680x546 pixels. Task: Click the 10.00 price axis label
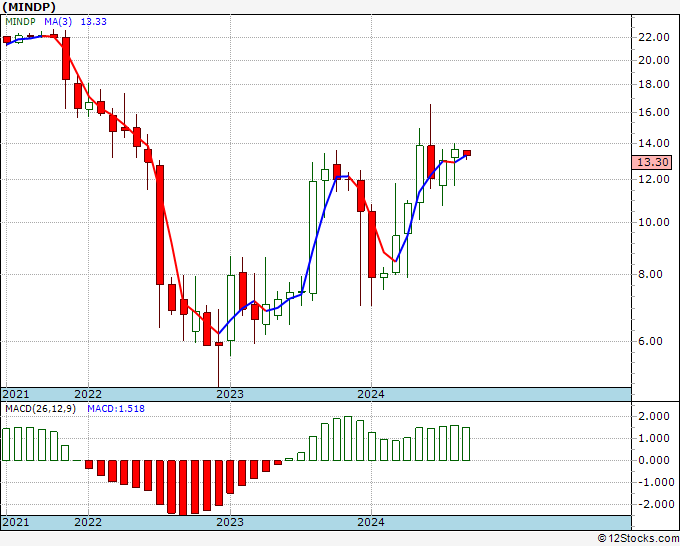pos(654,222)
